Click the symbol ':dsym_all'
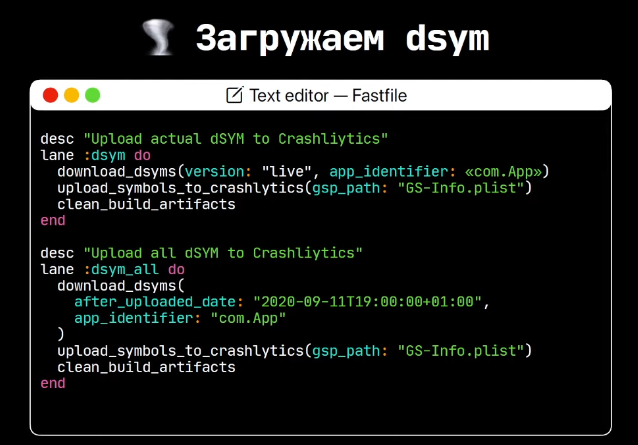Screen dimensions: 638x445 coord(121,269)
